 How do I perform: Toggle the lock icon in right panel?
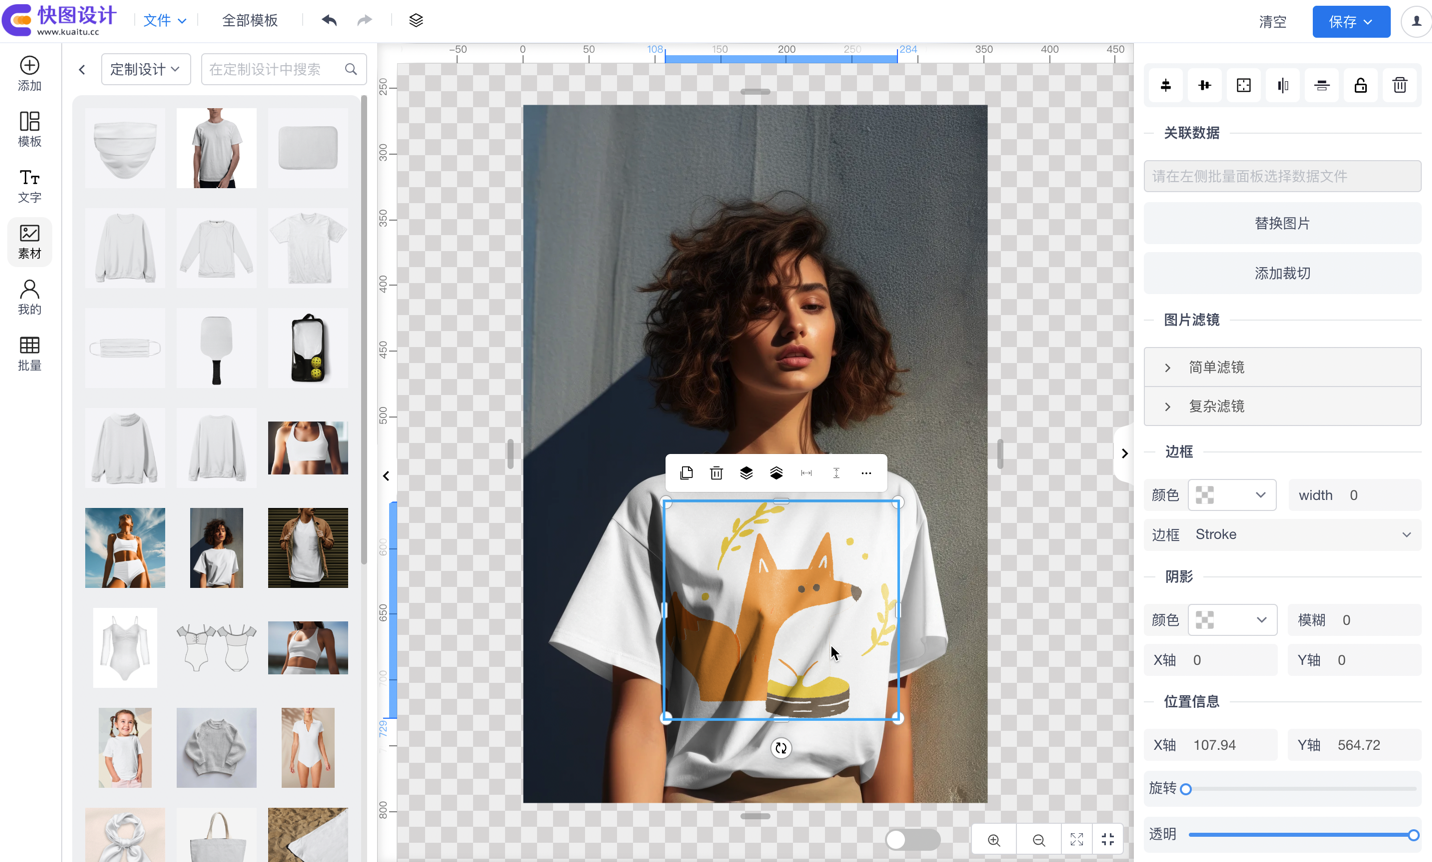click(1361, 86)
